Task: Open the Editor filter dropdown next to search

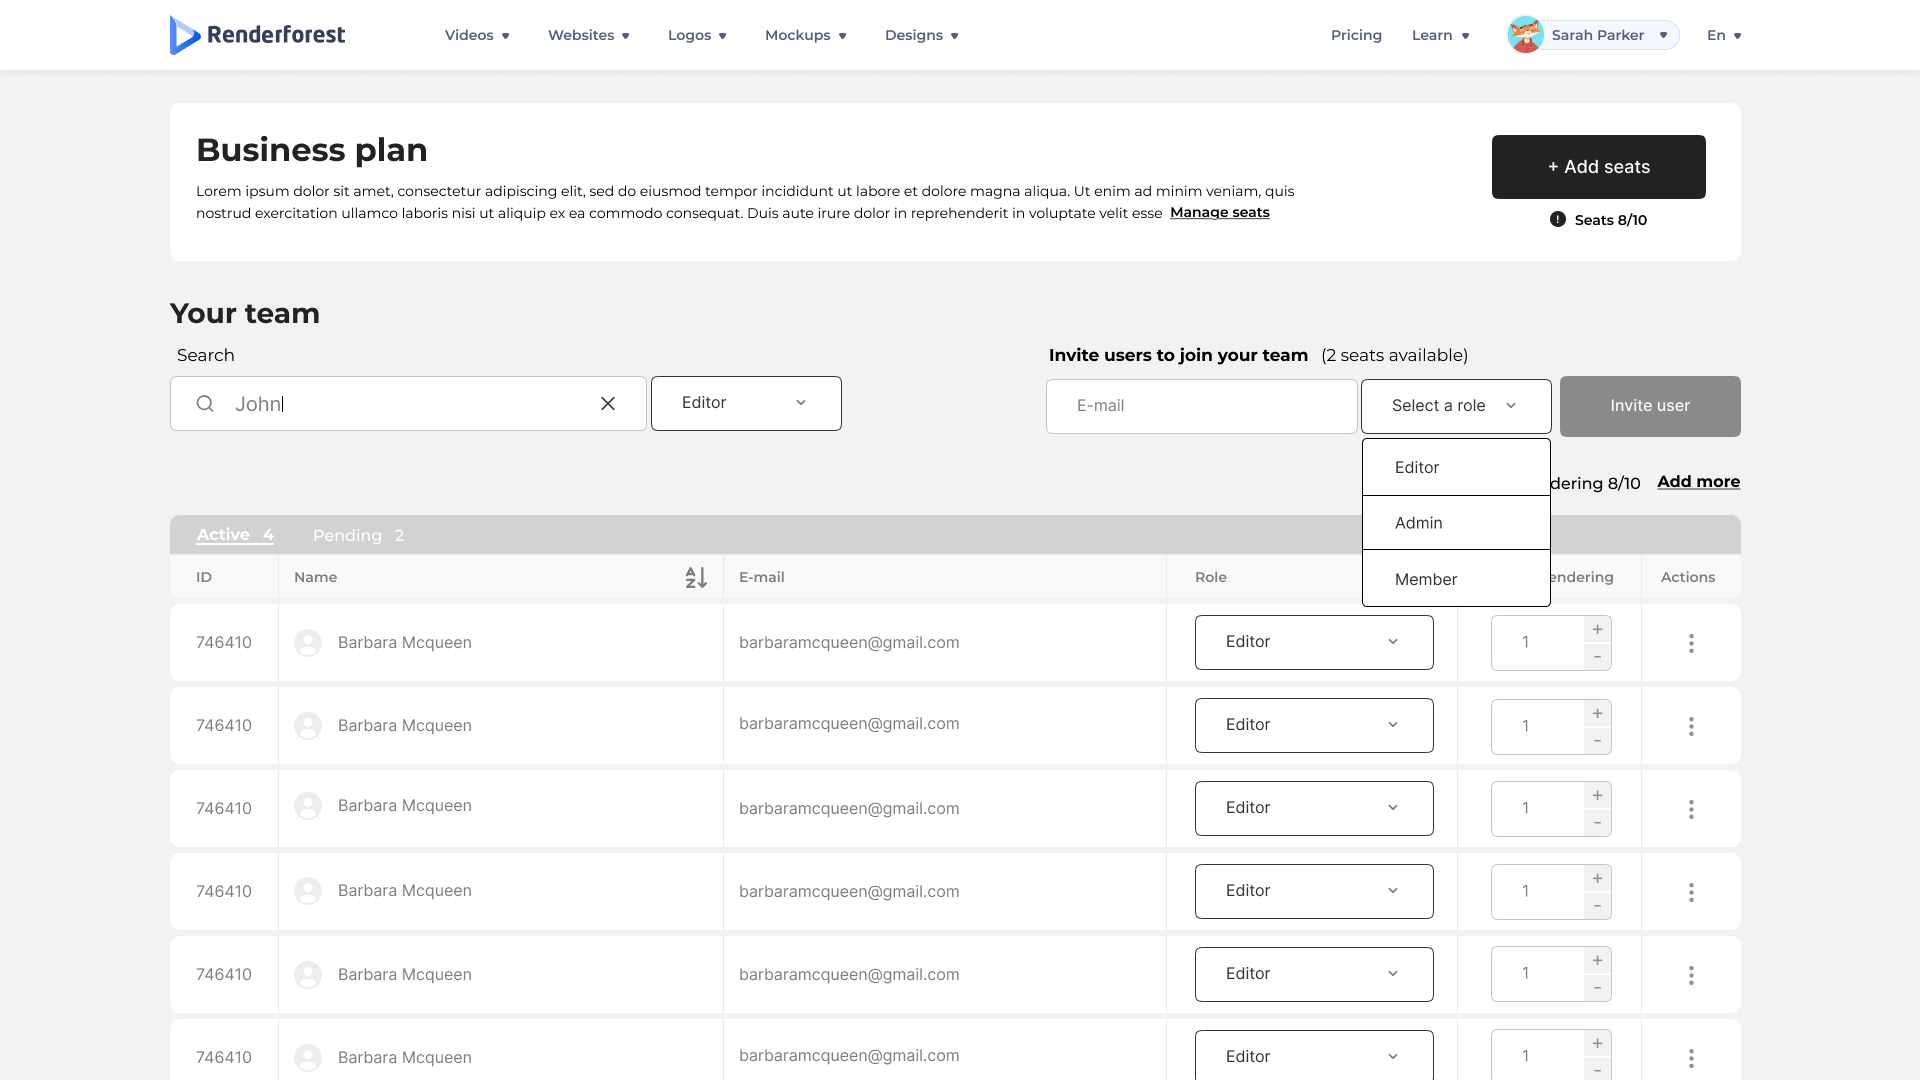Action: 746,403
